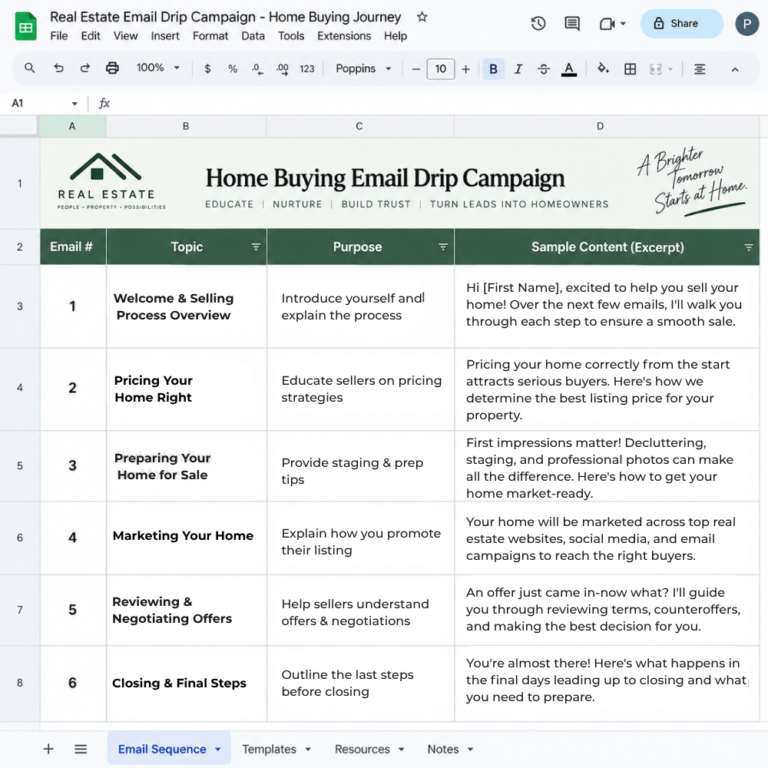Image resolution: width=768 pixels, height=768 pixels.
Task: Toggle strikethrough formatting
Action: [x=544, y=69]
